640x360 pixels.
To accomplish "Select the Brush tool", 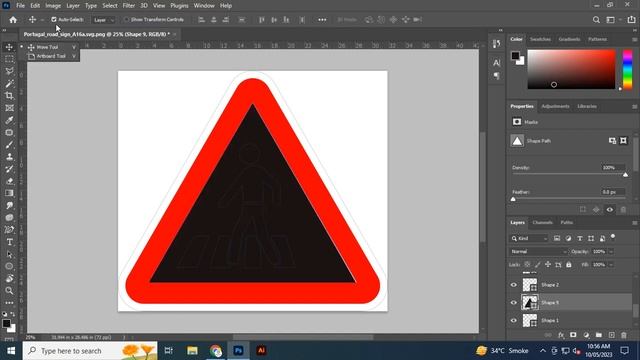I will (9, 144).
